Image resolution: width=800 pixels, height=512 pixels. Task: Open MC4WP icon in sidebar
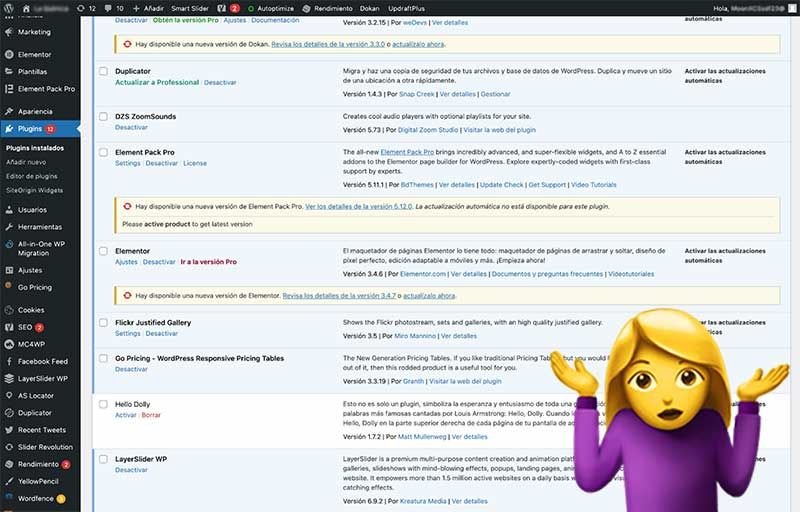(x=9, y=344)
